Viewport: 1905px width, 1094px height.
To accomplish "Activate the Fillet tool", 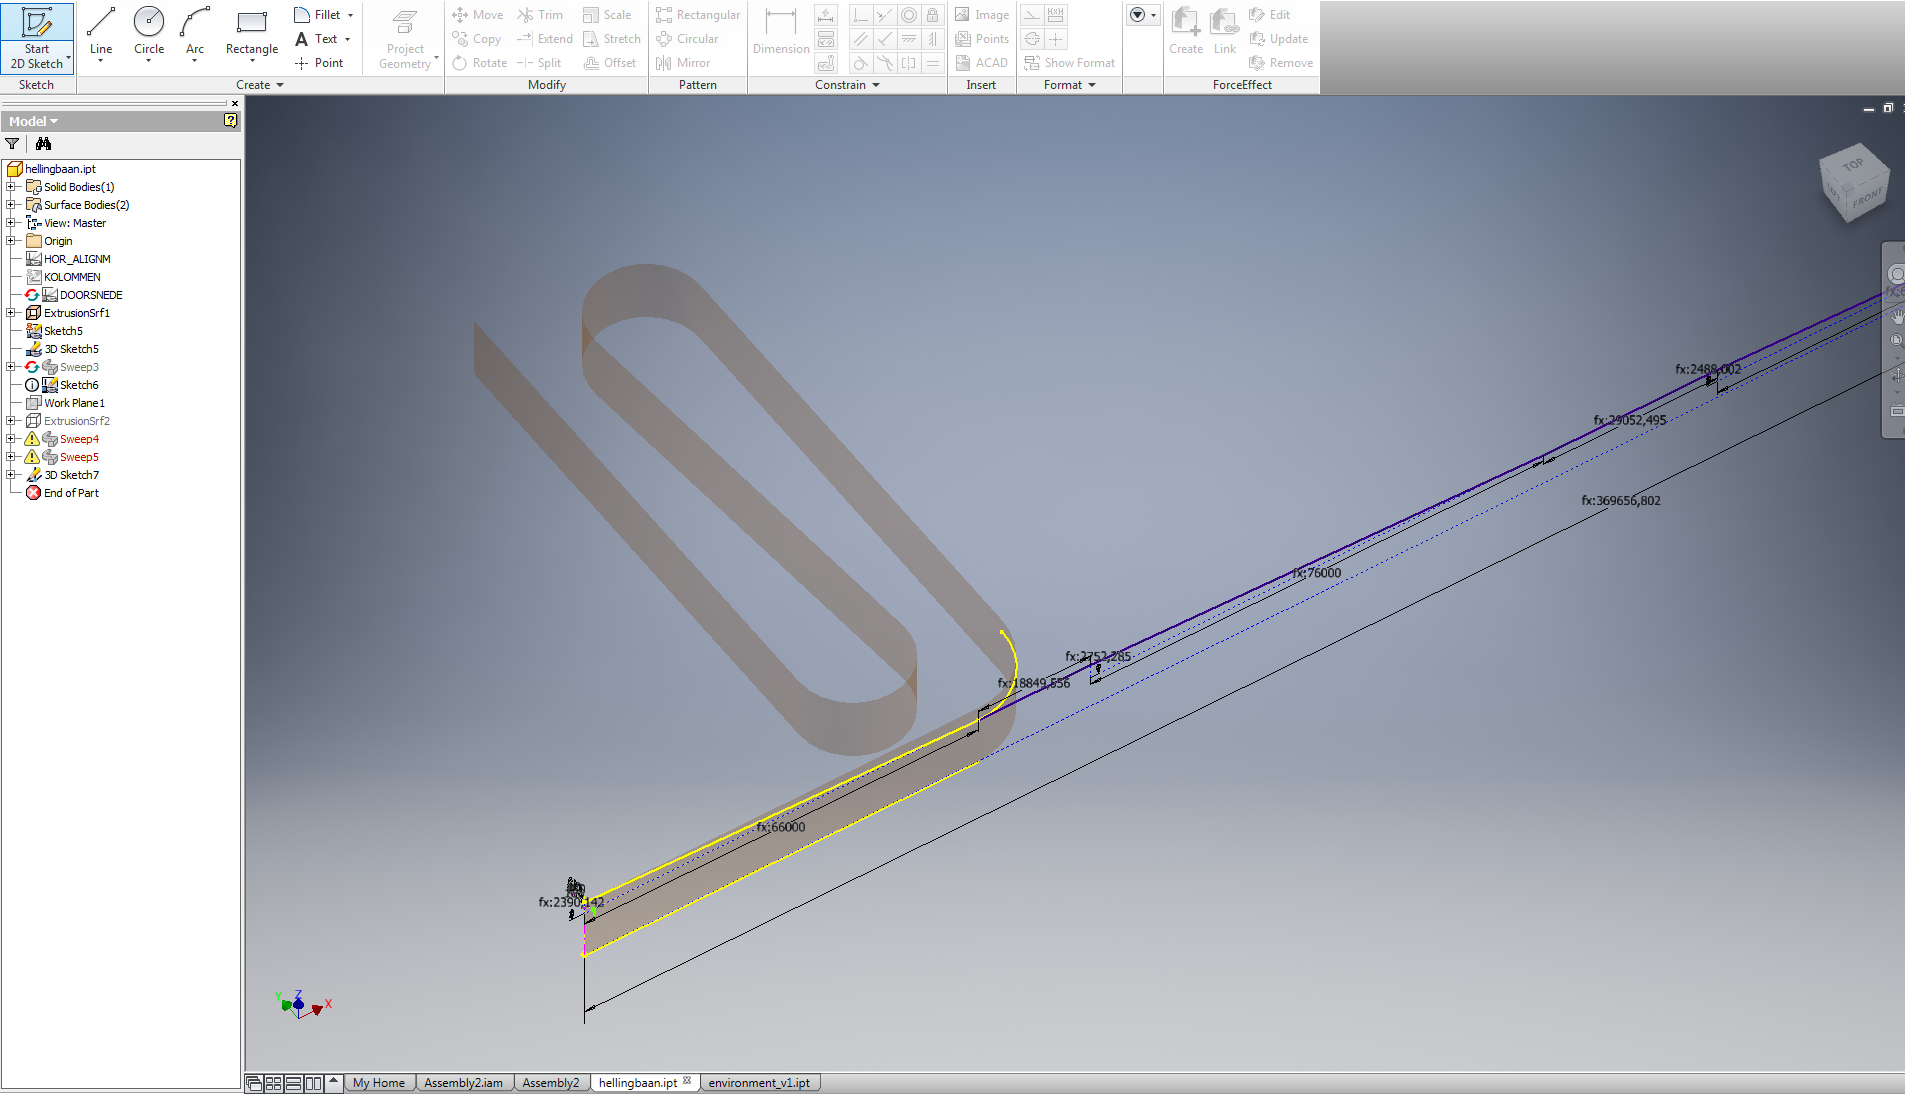I will click(x=315, y=14).
